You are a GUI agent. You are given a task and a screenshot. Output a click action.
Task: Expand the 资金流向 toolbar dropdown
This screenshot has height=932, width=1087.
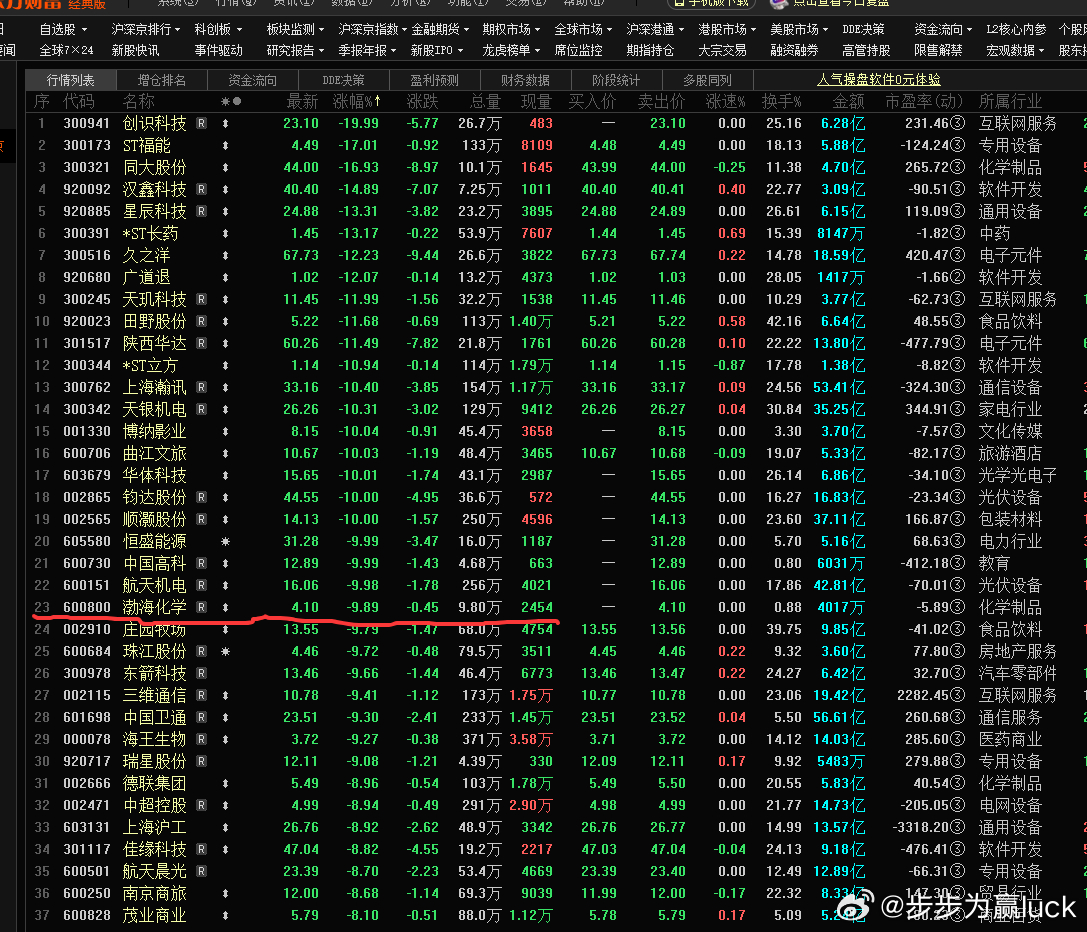coord(943,29)
